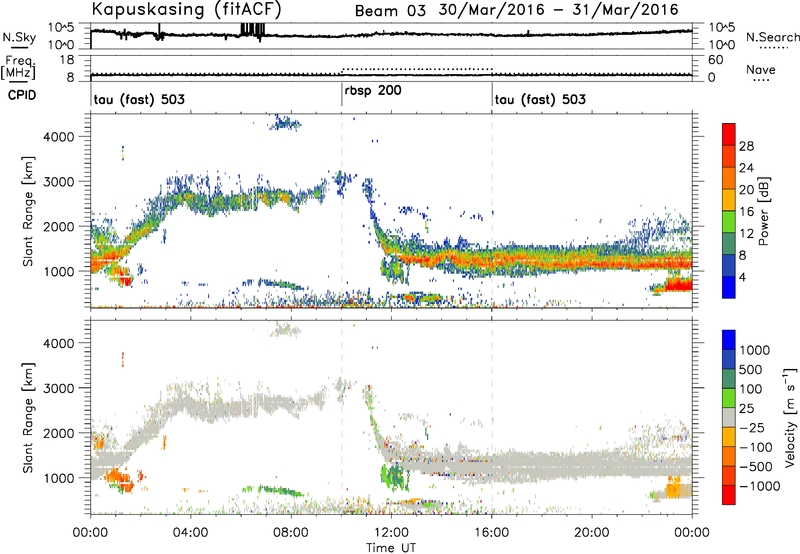Click the '1000' tick on the velocity colorbar

pyautogui.click(x=755, y=350)
